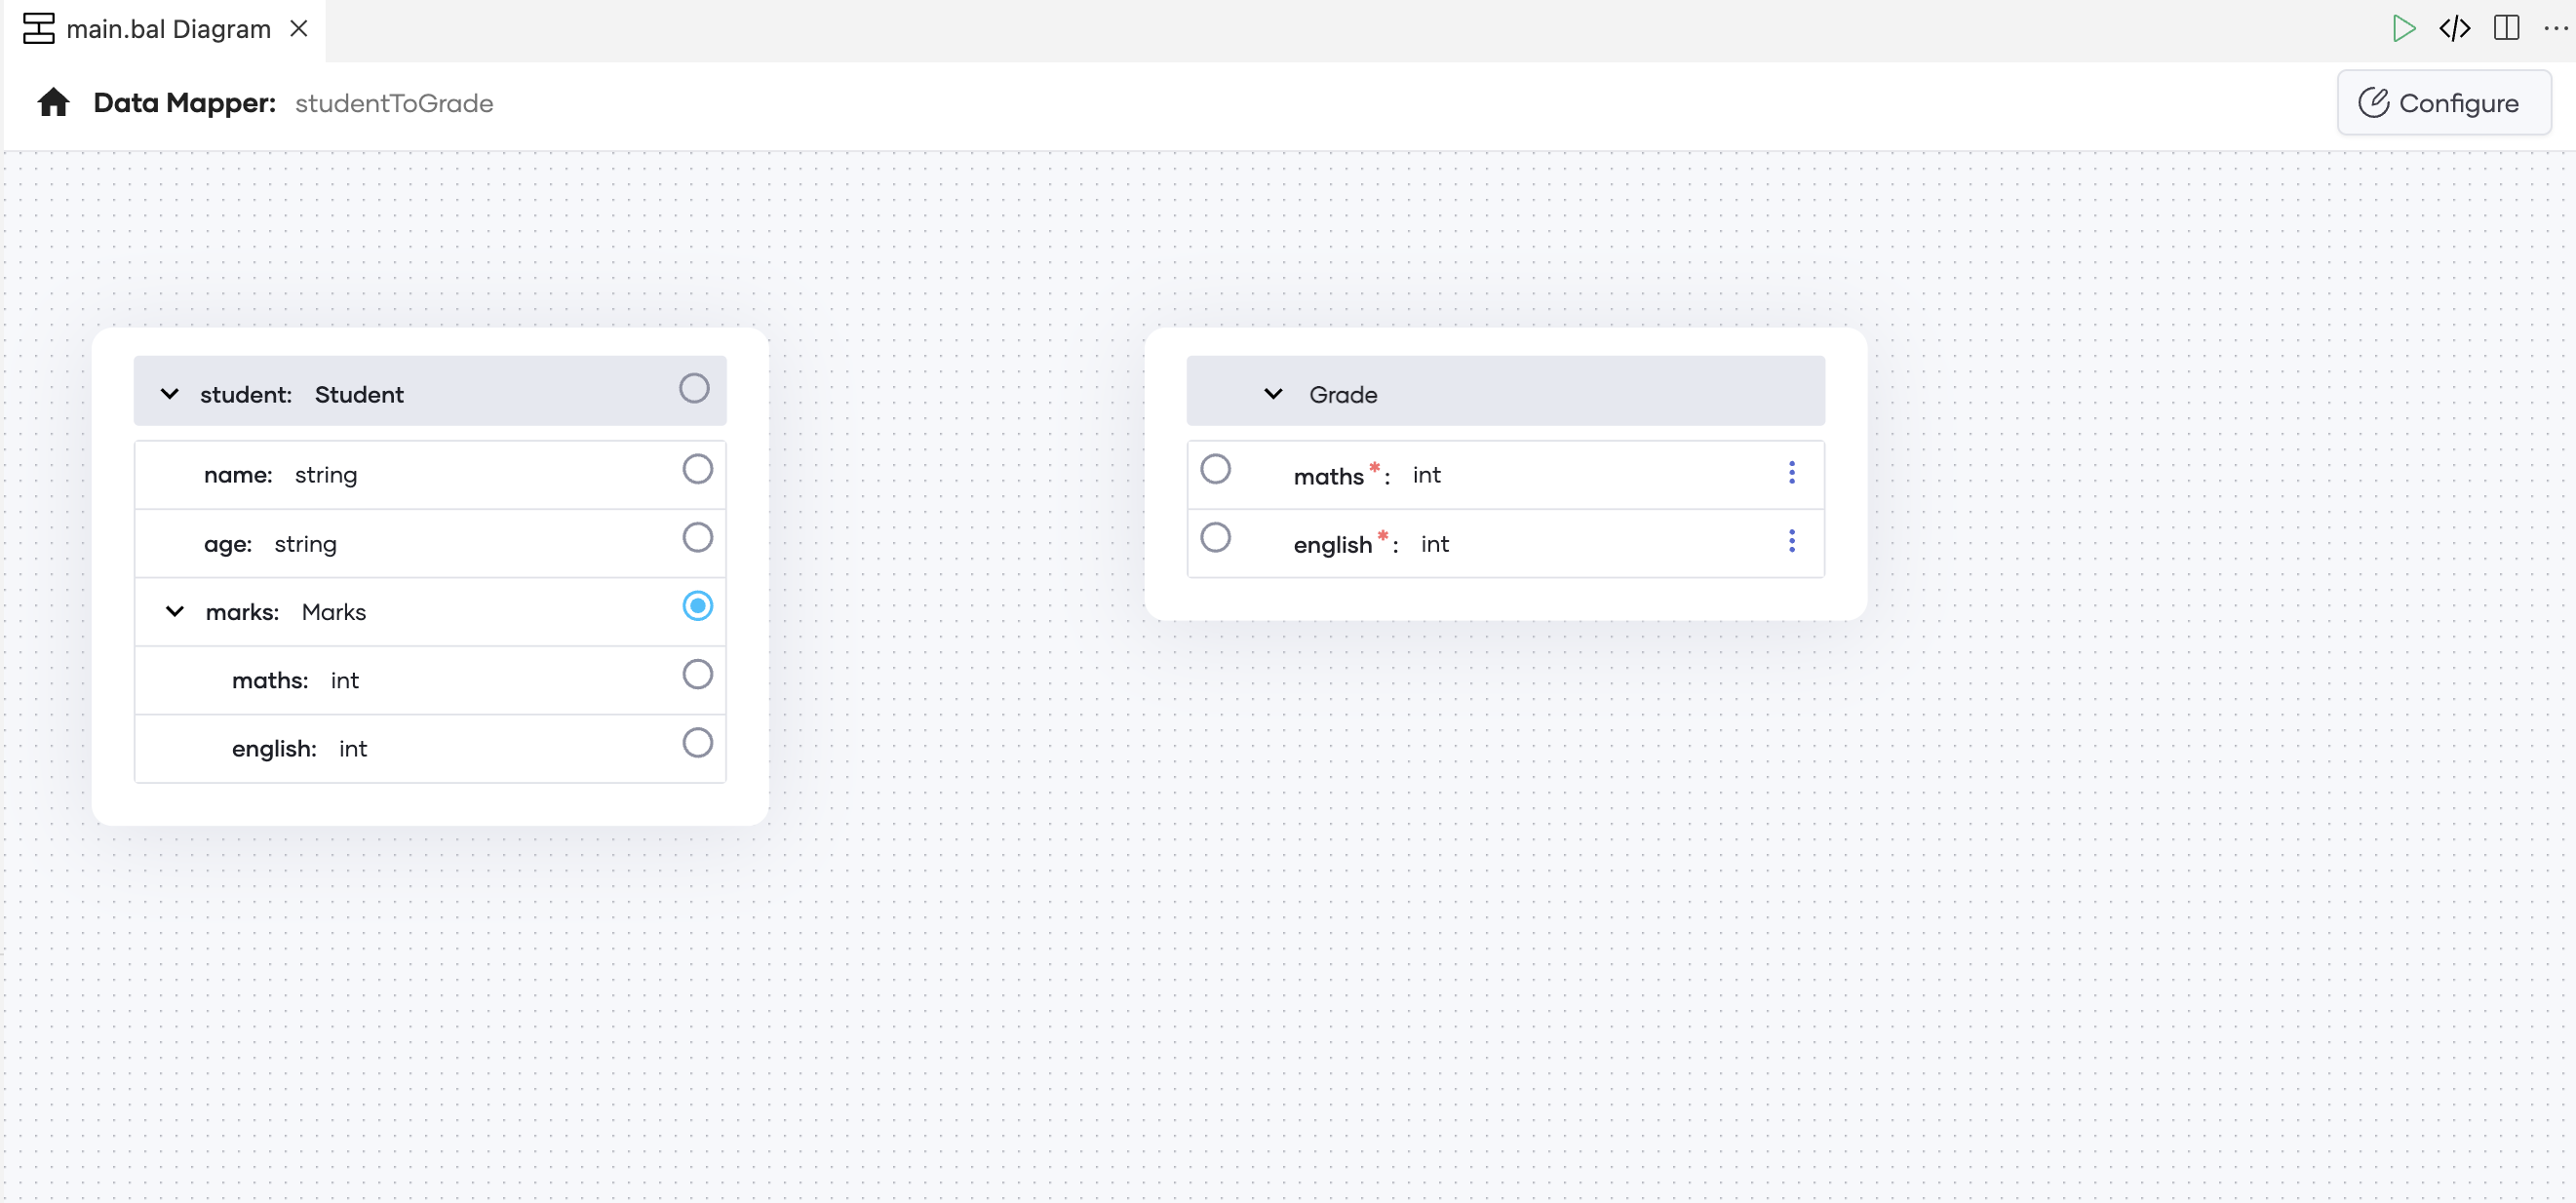
Task: Open options menu for Grade's maths field
Action: point(1791,472)
